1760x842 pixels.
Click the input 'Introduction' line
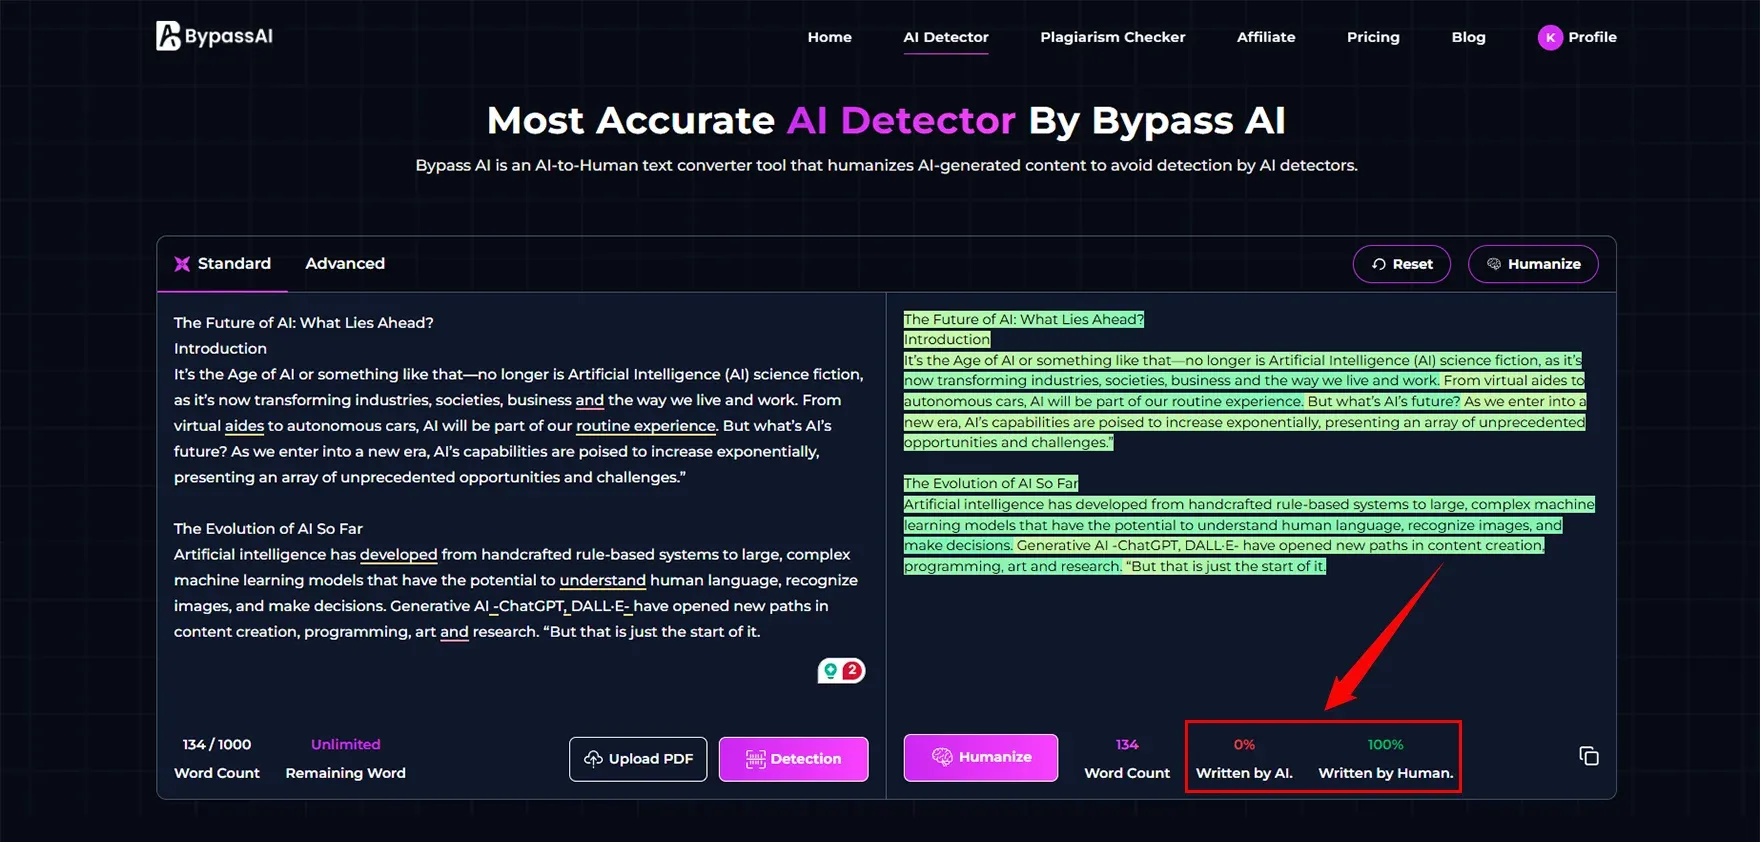(220, 349)
